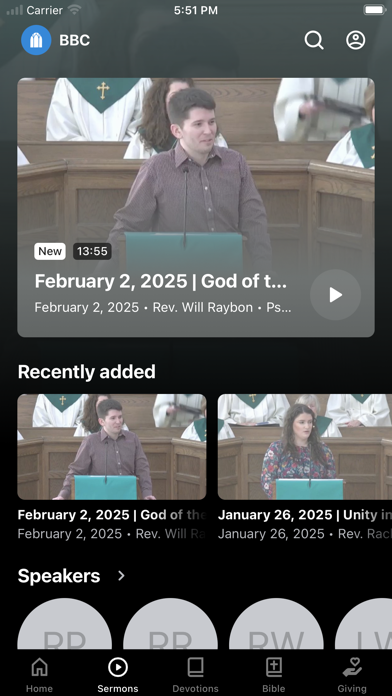Select title 'February 2, 2025 | God of the' in Recently added

tap(112, 515)
